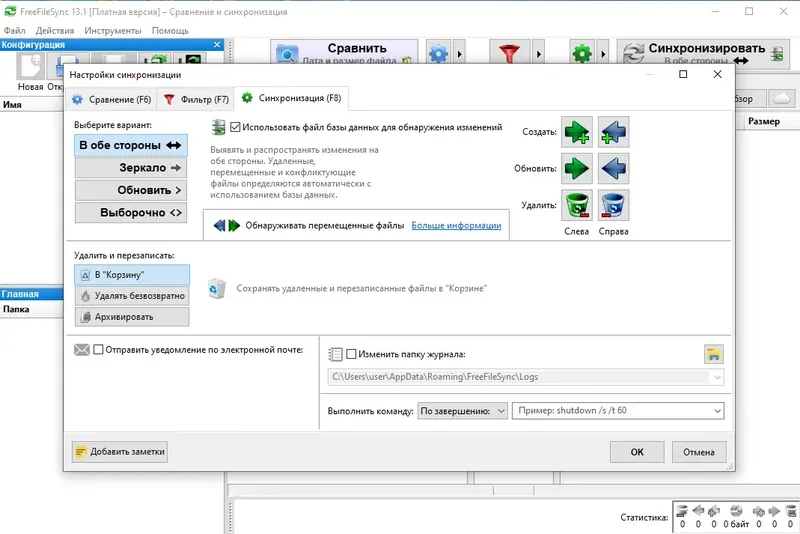The height and width of the screenshot is (534, 800).
Task: Select Зеркало sync variant
Action: [131, 168]
